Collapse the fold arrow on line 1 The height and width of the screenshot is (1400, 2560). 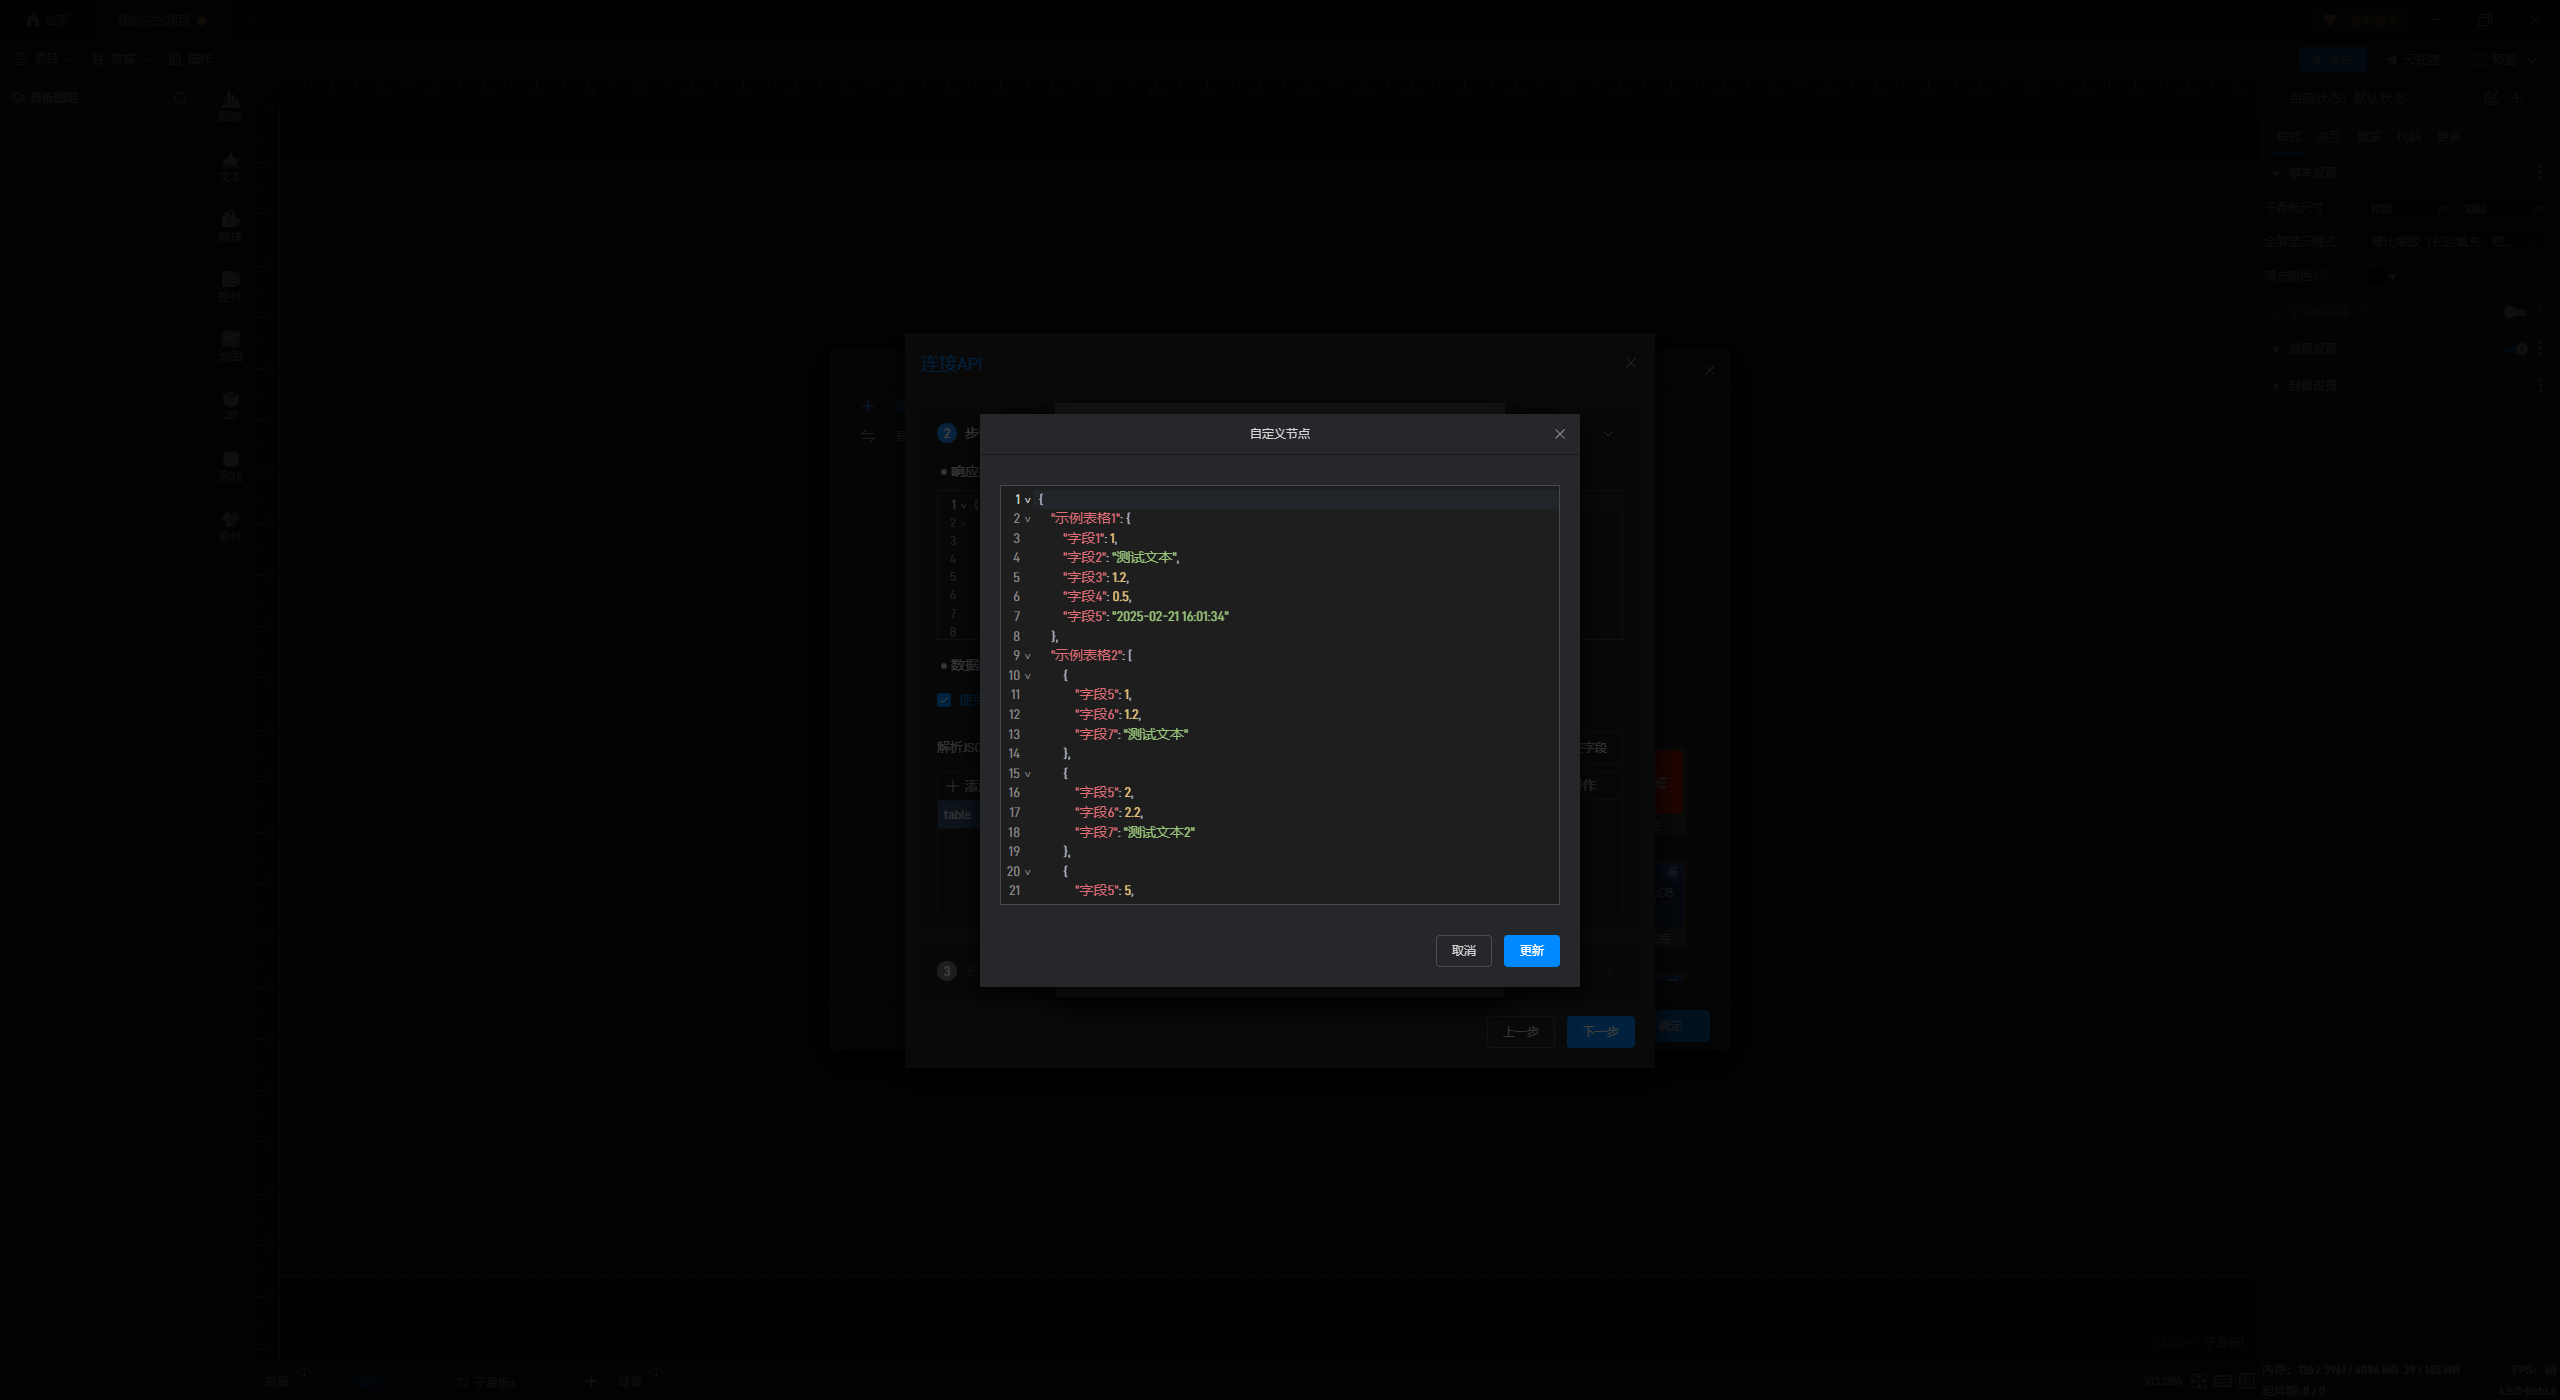click(x=1027, y=500)
